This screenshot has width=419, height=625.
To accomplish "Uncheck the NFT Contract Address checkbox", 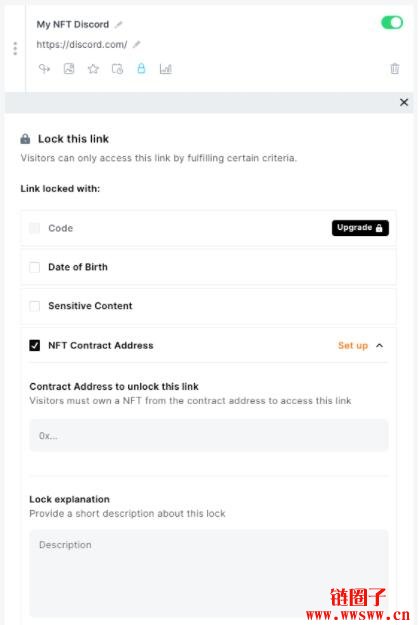I will pos(35,345).
